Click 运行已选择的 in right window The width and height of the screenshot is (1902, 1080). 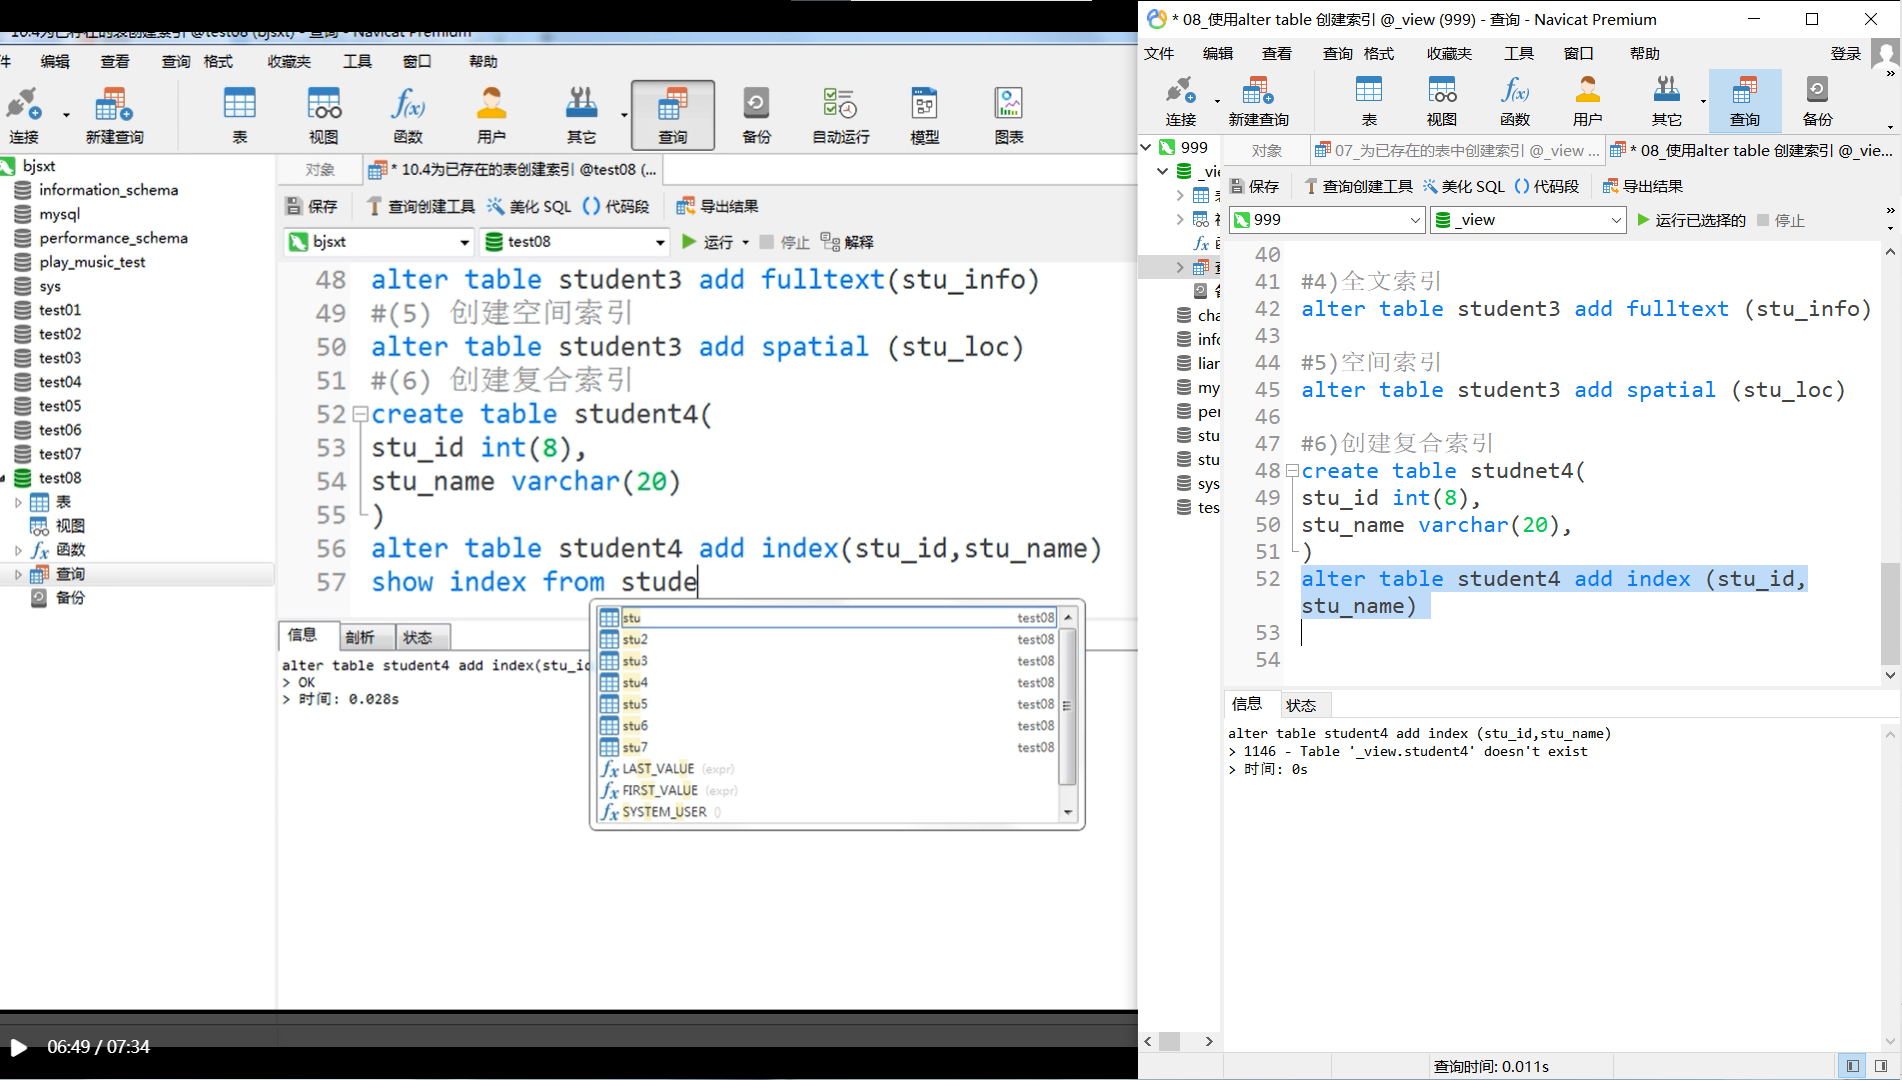pyautogui.click(x=1691, y=220)
